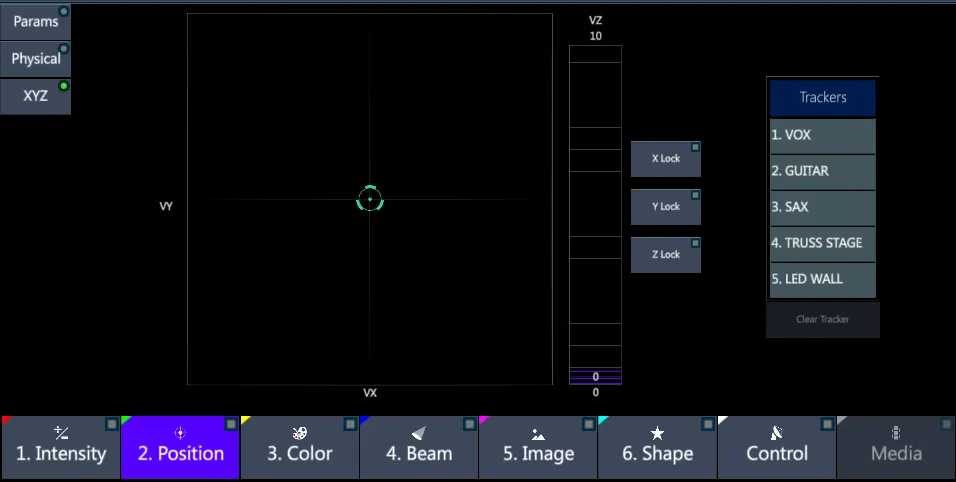Open the 6. Shape tab
Viewport: 956px width, 482px height.
coord(657,447)
